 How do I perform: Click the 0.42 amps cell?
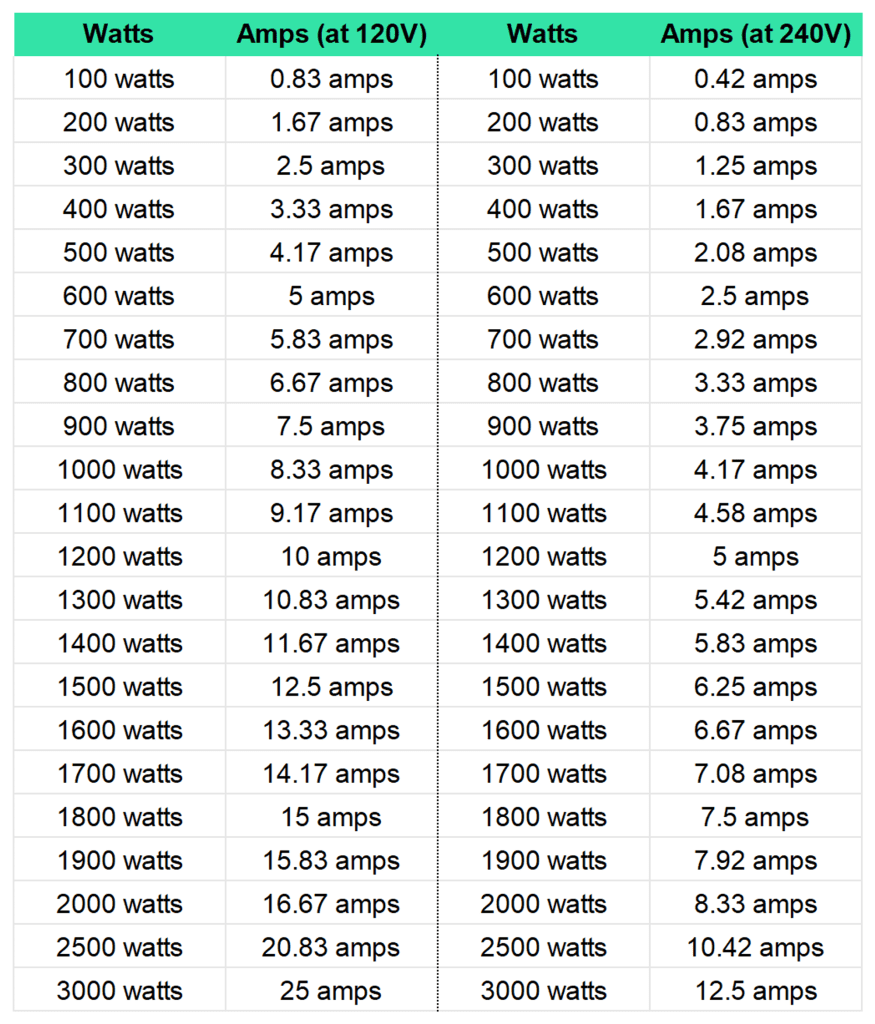[755, 79]
